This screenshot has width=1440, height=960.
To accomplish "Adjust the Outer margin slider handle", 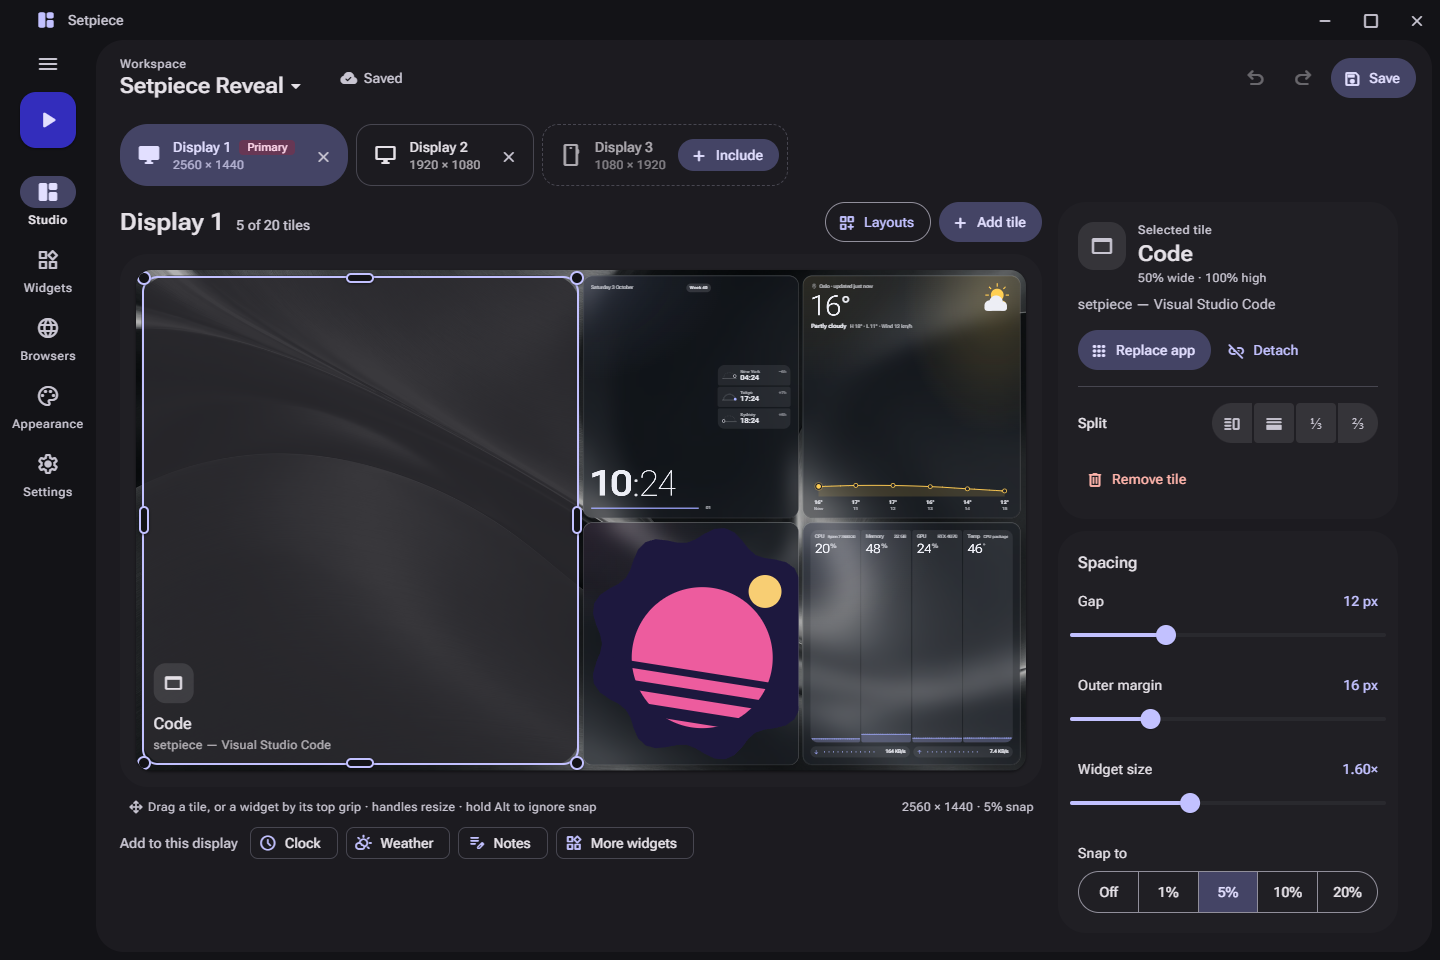I will [1151, 719].
